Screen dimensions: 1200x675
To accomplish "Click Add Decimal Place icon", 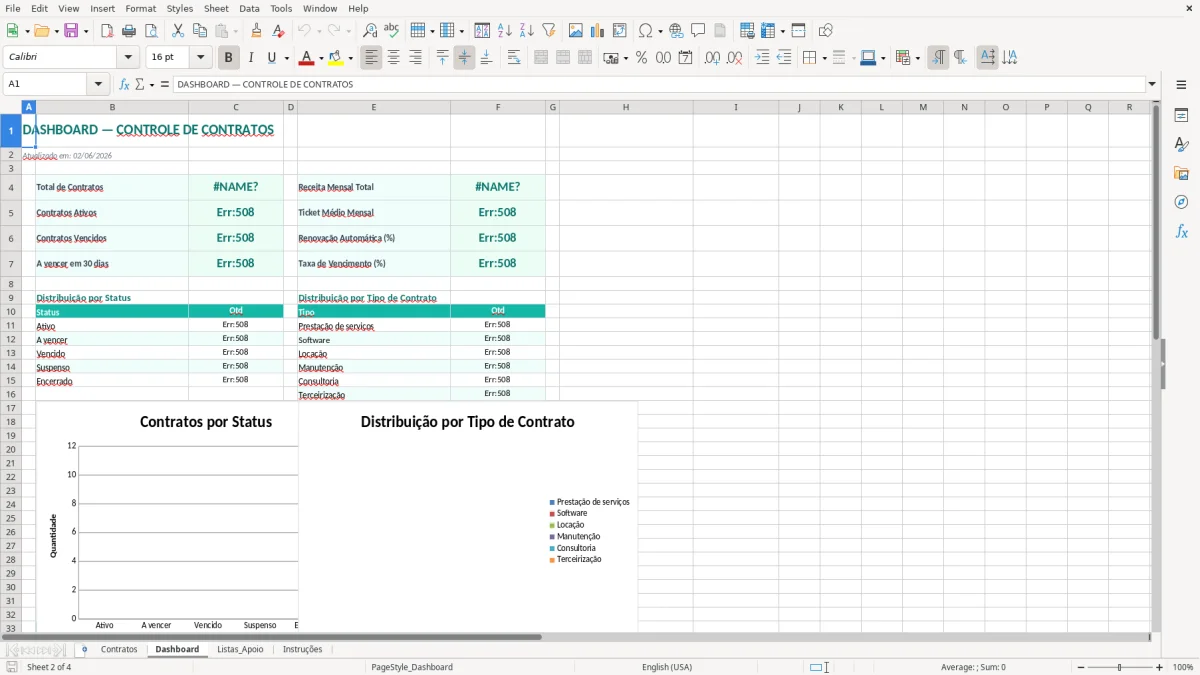I will pyautogui.click(x=712, y=58).
